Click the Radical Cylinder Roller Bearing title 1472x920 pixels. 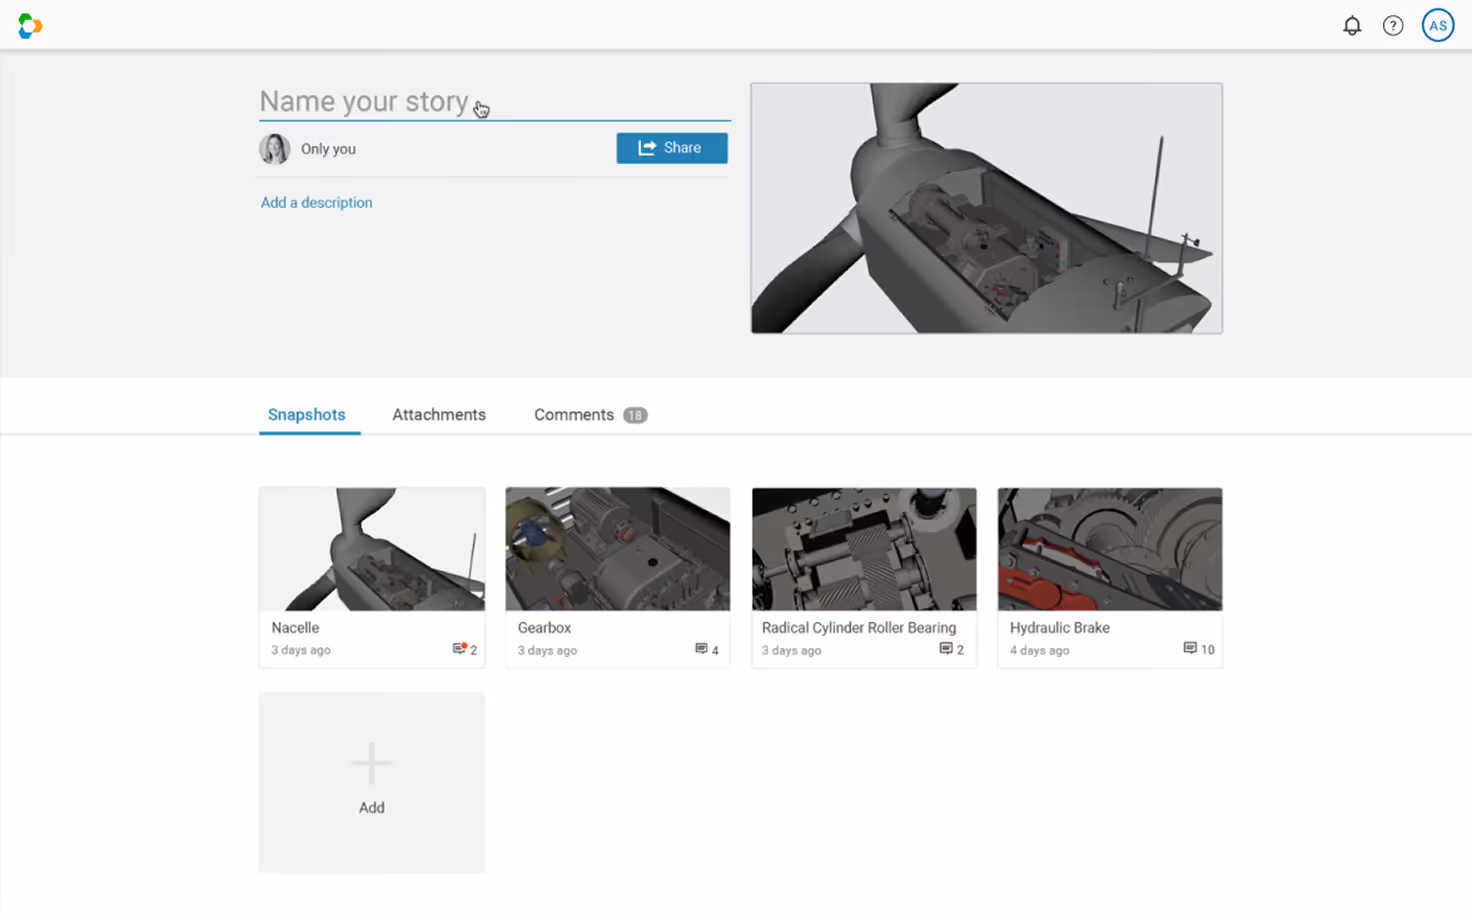(859, 628)
